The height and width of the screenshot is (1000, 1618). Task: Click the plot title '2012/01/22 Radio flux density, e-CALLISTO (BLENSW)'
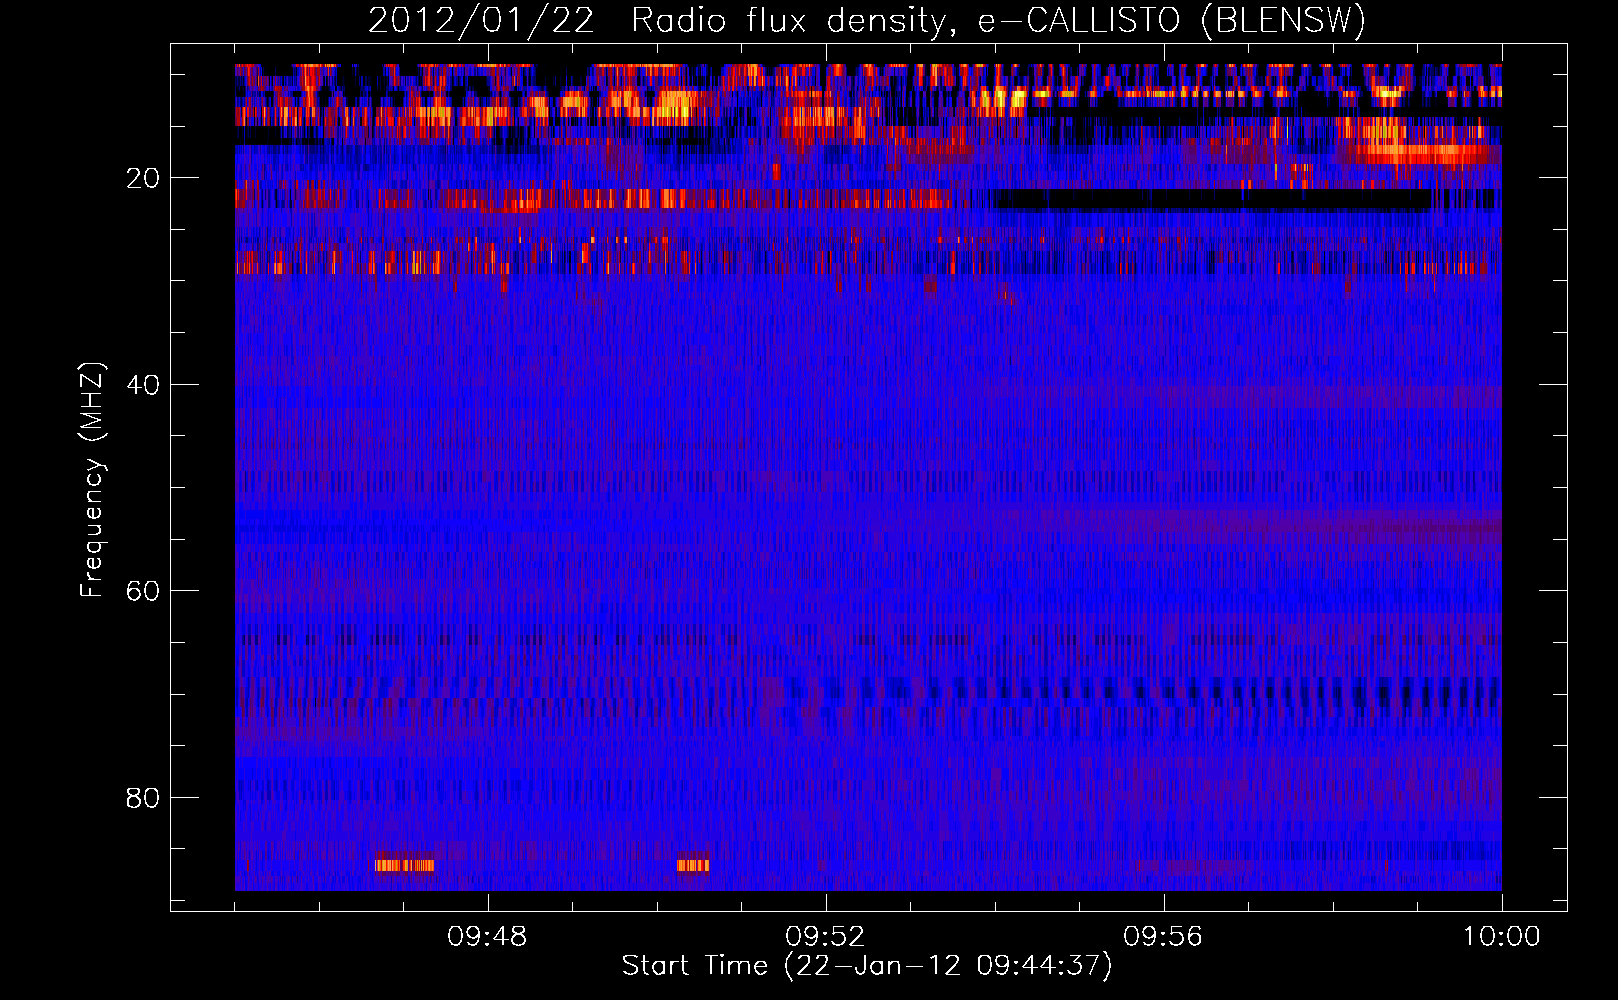click(x=867, y=21)
